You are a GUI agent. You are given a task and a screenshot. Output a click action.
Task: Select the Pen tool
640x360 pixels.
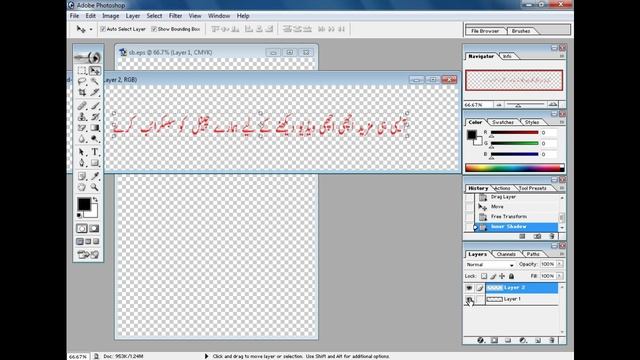(82, 163)
